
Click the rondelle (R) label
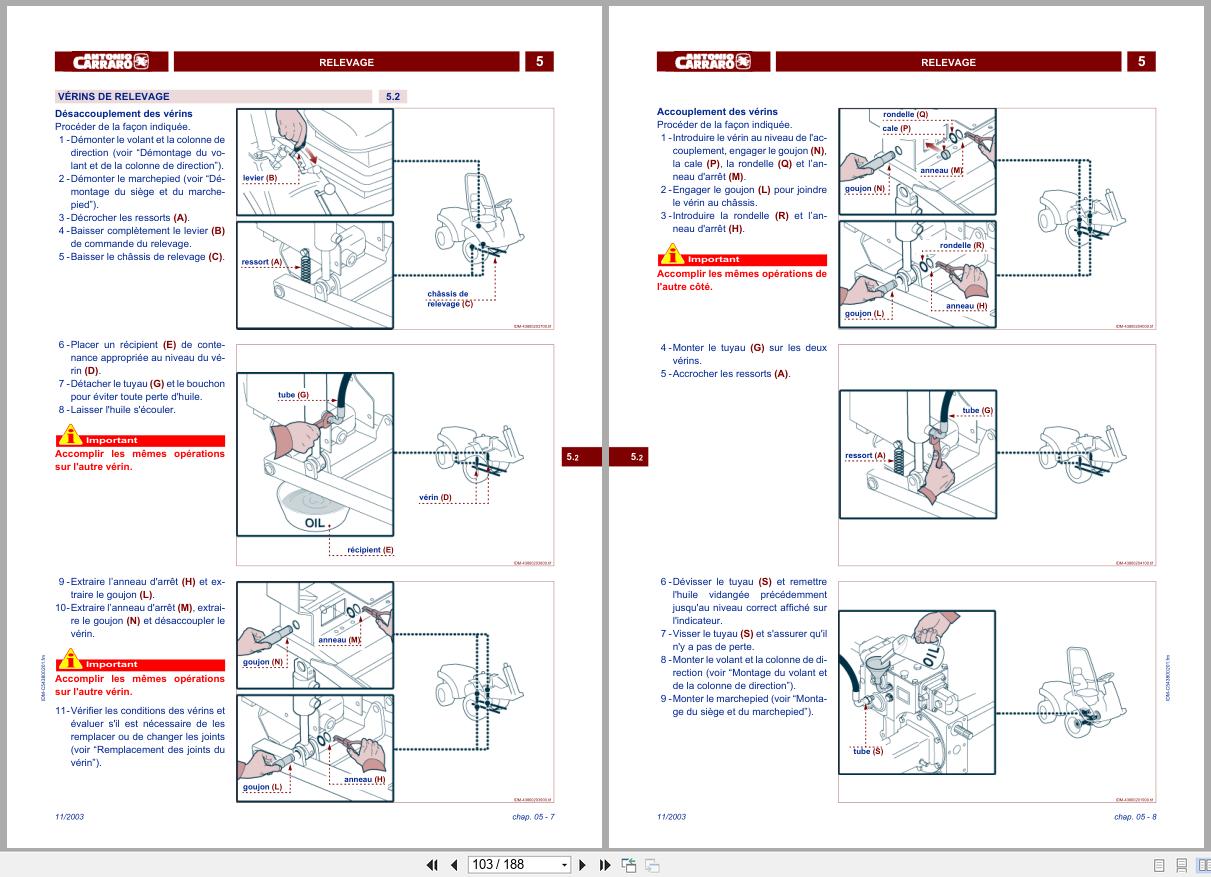962,245
